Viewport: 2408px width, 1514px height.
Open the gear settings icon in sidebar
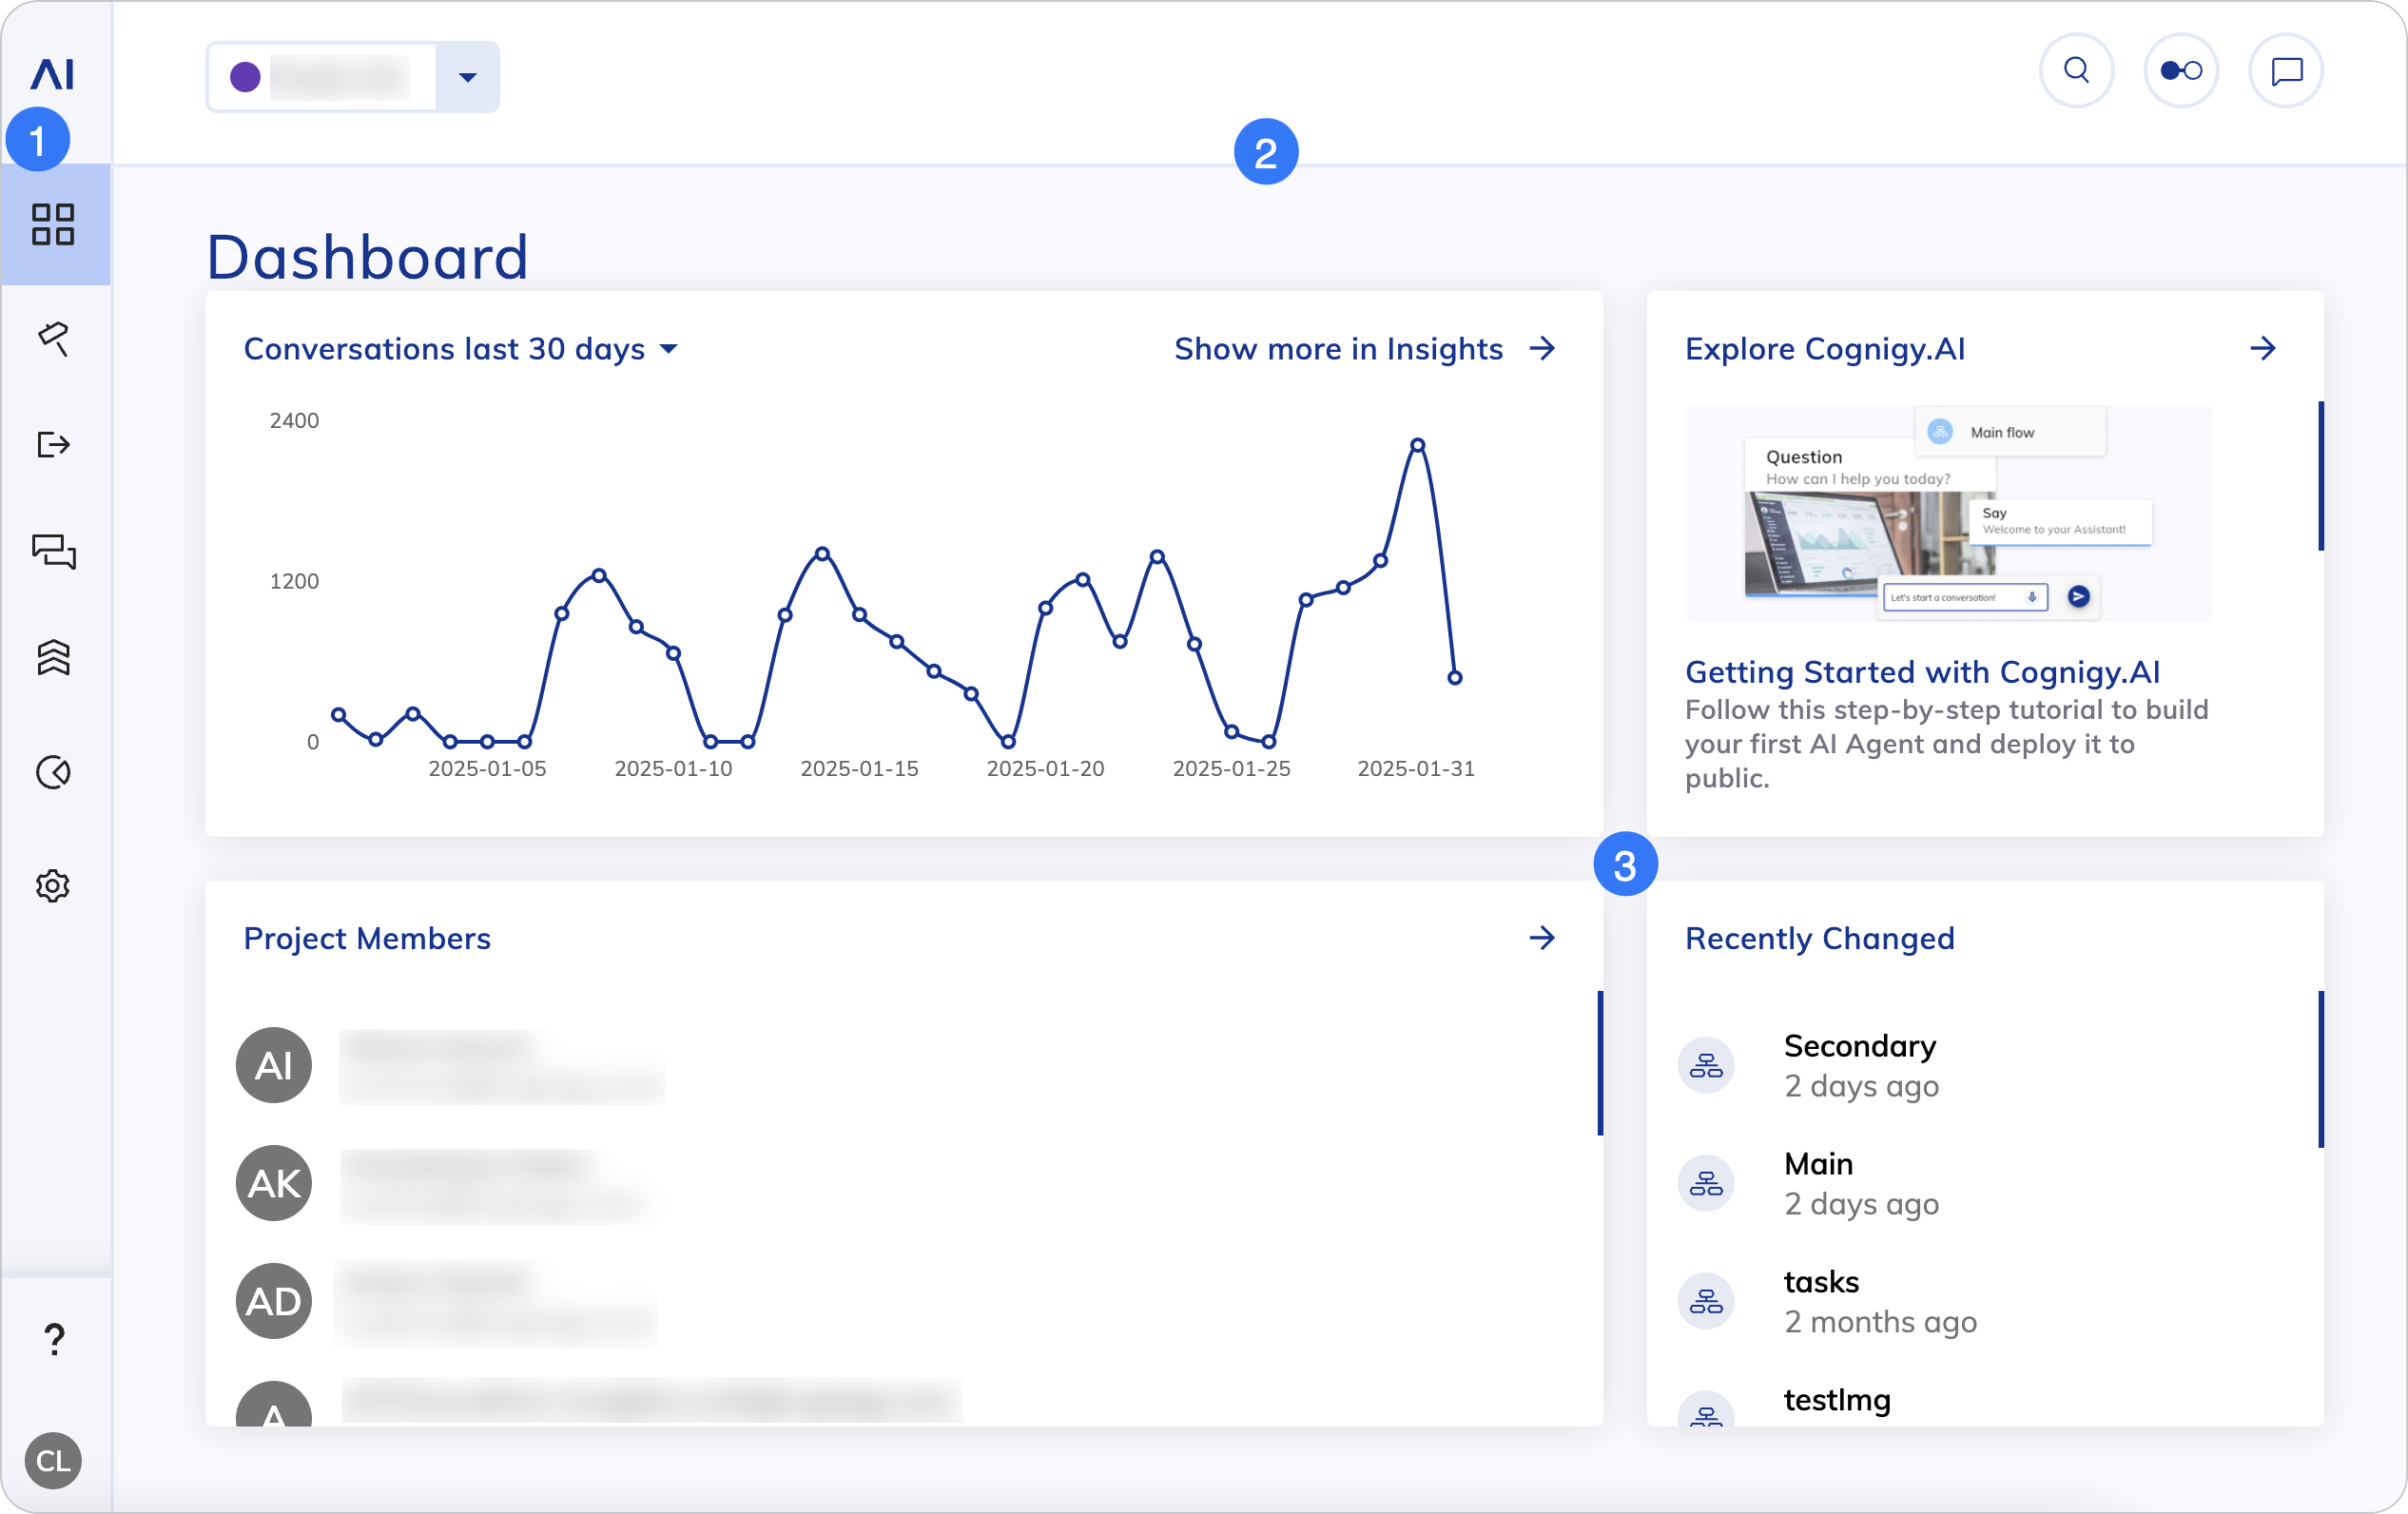[x=53, y=886]
